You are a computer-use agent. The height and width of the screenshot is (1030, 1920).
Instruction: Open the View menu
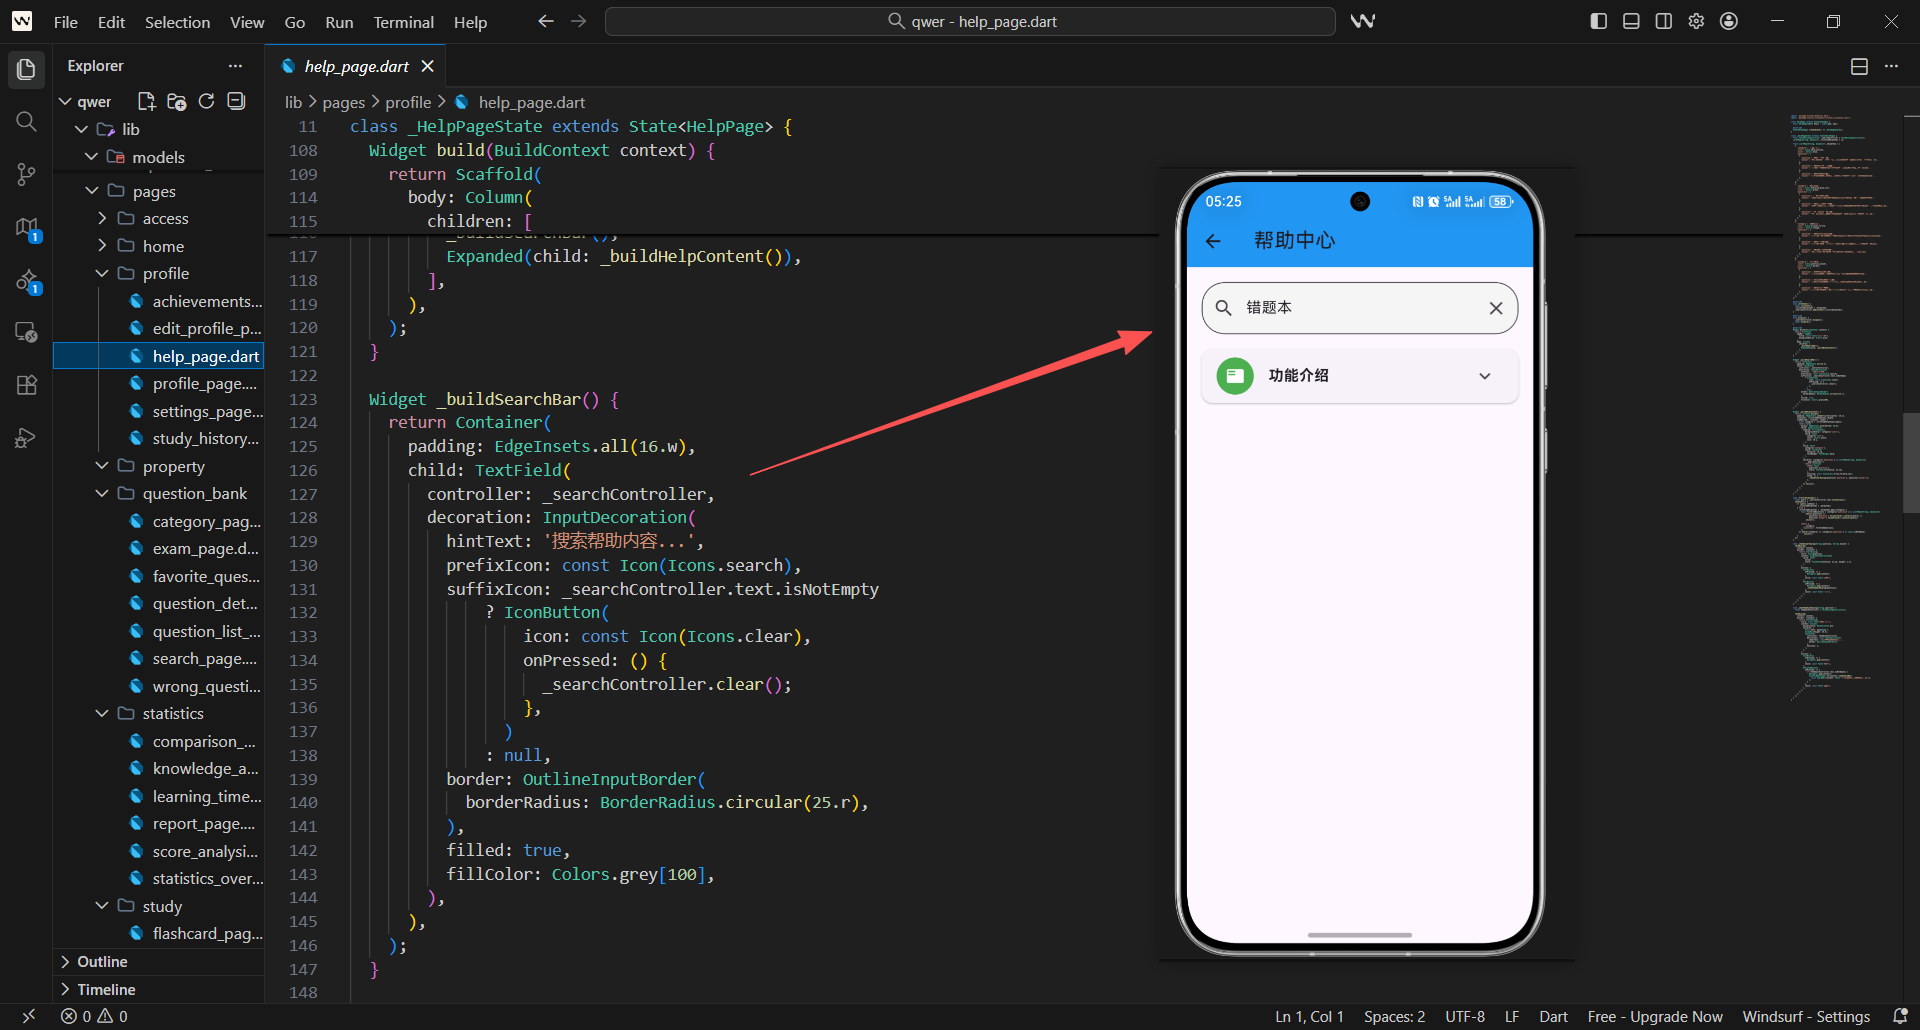[247, 22]
